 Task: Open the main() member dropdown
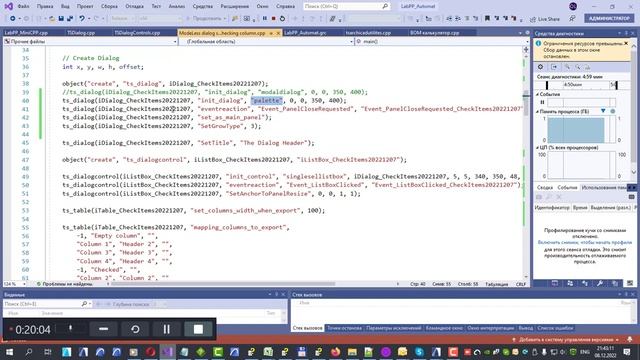[x=441, y=42]
